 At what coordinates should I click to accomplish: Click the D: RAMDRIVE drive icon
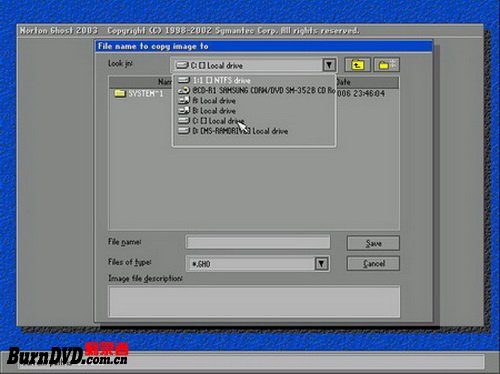[x=184, y=131]
